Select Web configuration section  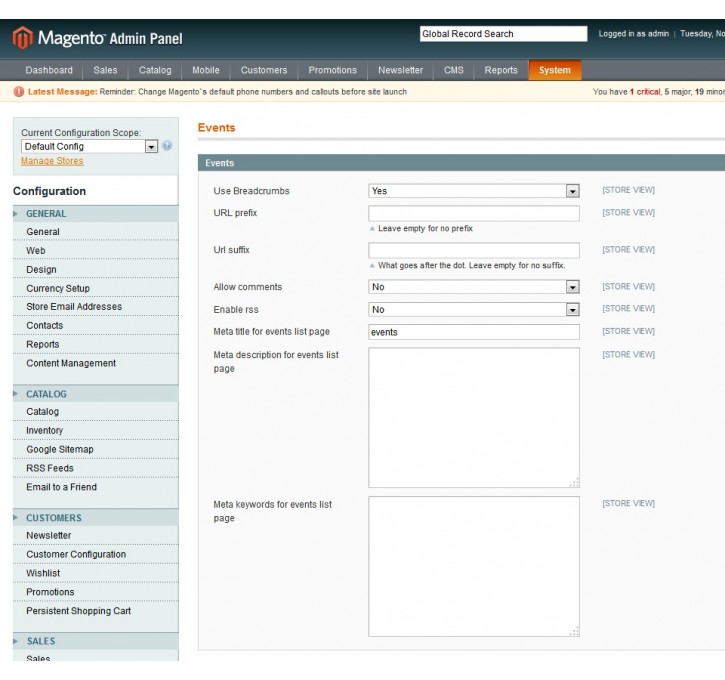pyautogui.click(x=95, y=251)
